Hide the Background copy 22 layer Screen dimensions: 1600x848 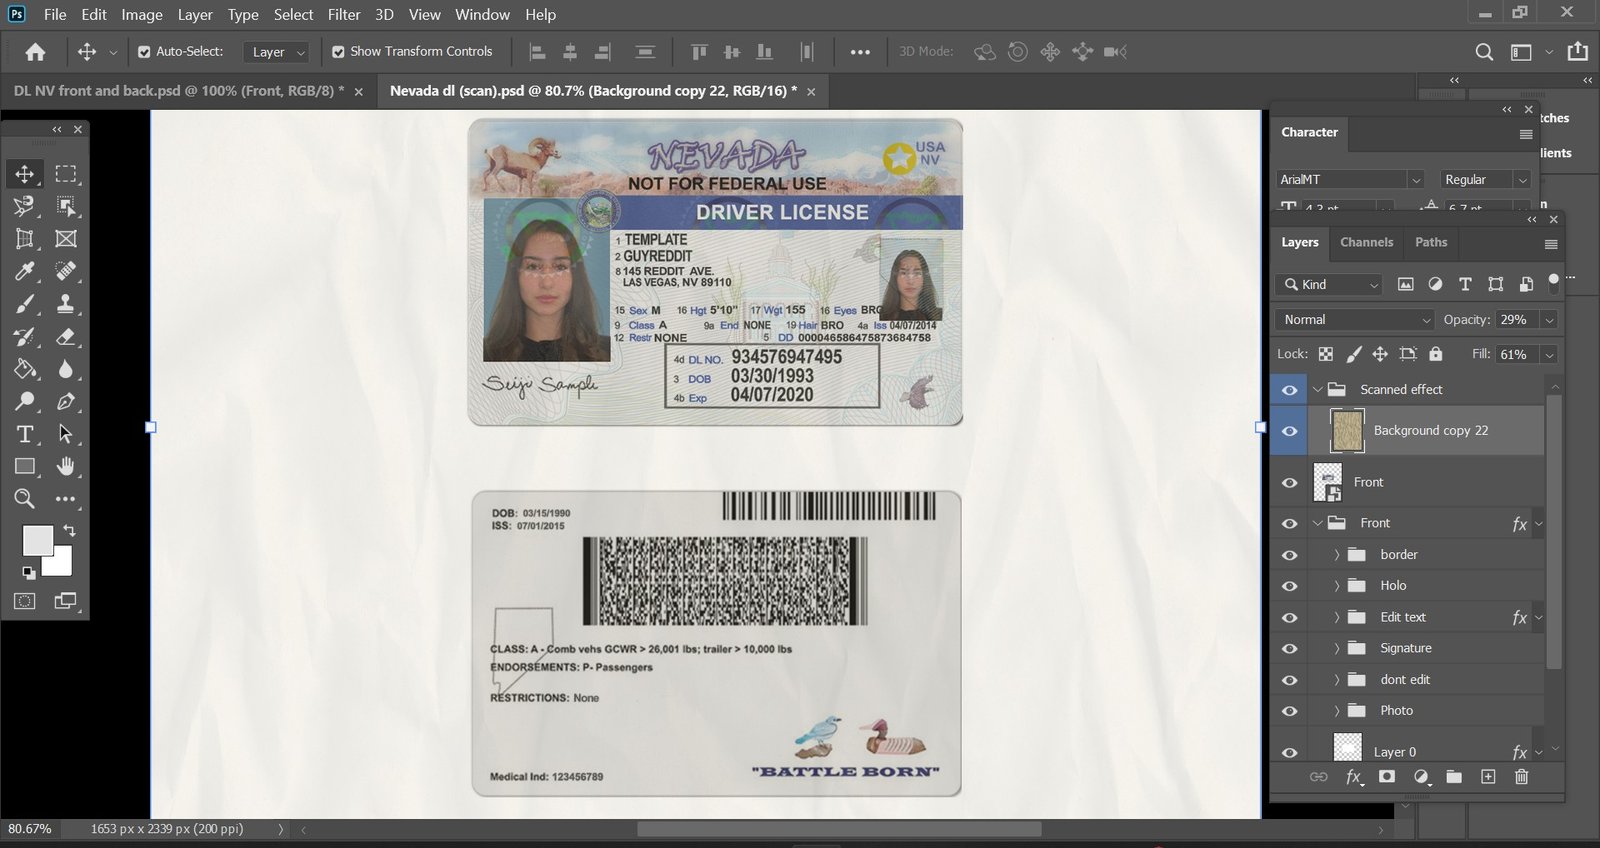[1289, 431]
